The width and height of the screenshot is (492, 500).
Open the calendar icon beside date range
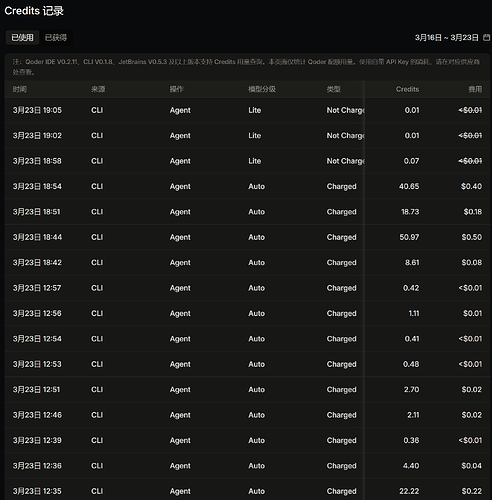coord(486,37)
